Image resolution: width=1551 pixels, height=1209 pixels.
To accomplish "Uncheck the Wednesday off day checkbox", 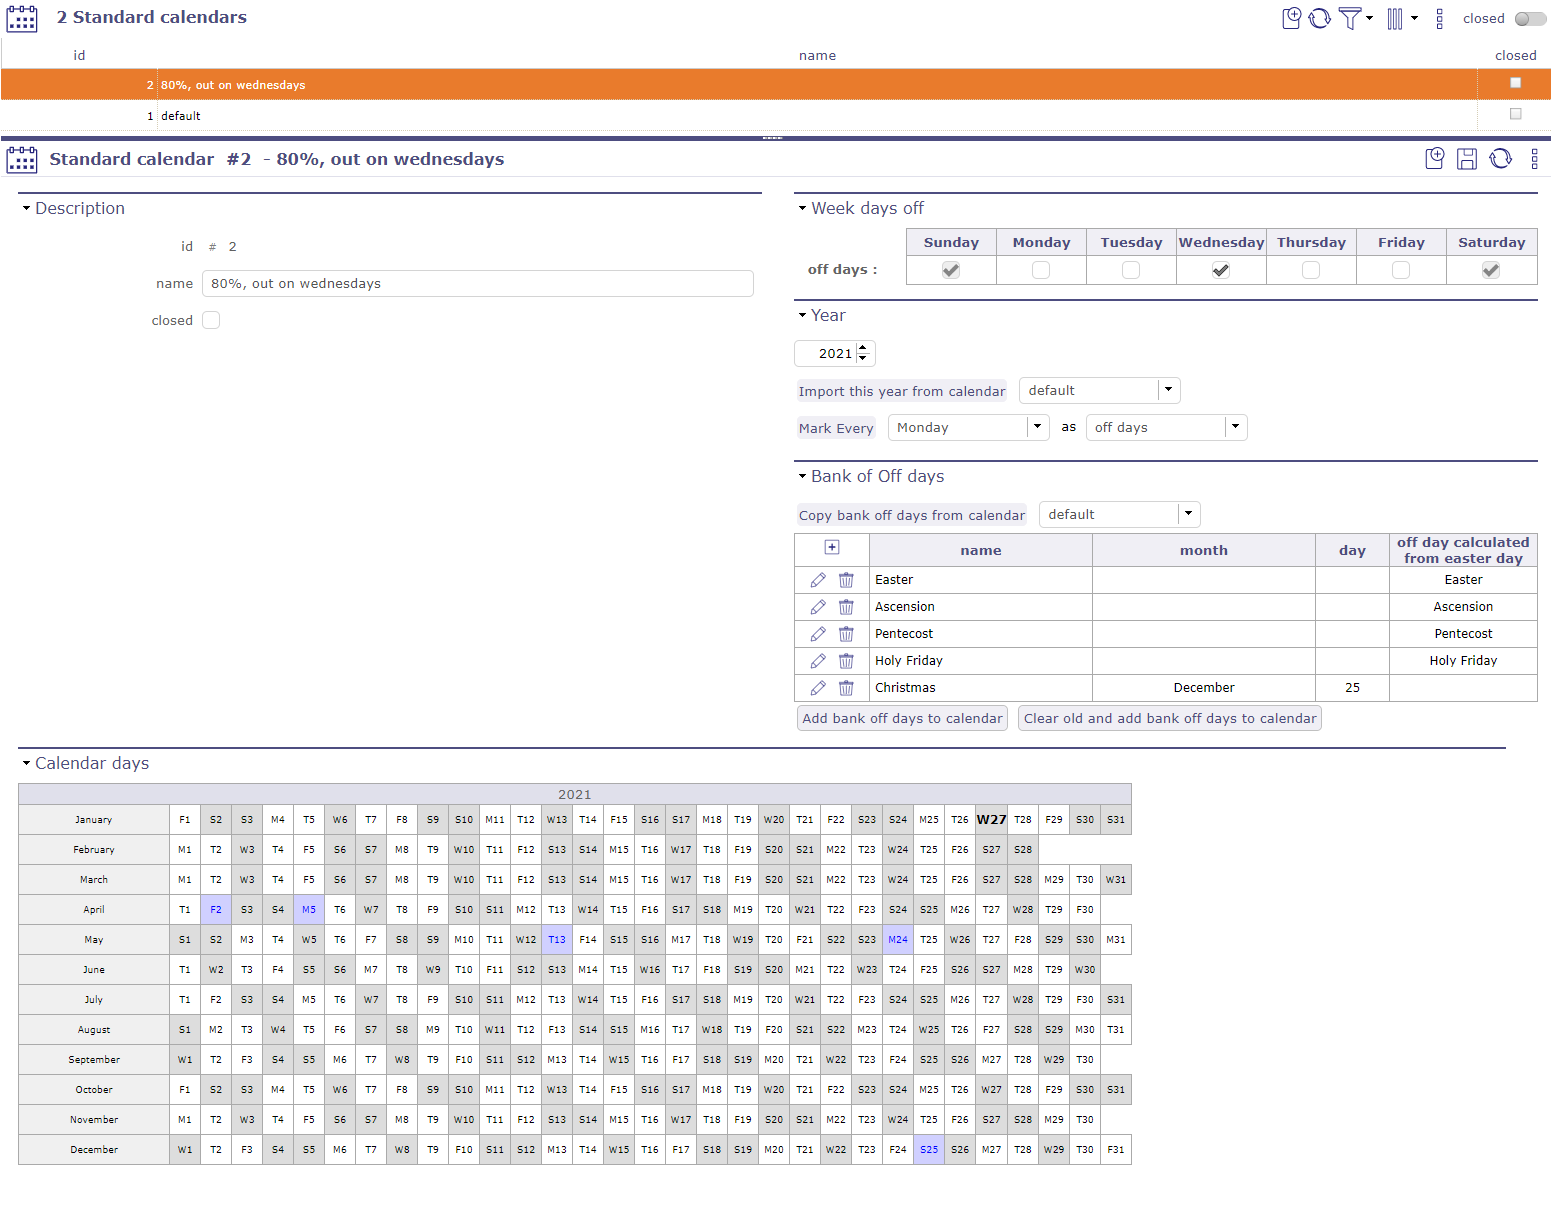I will tap(1221, 270).
